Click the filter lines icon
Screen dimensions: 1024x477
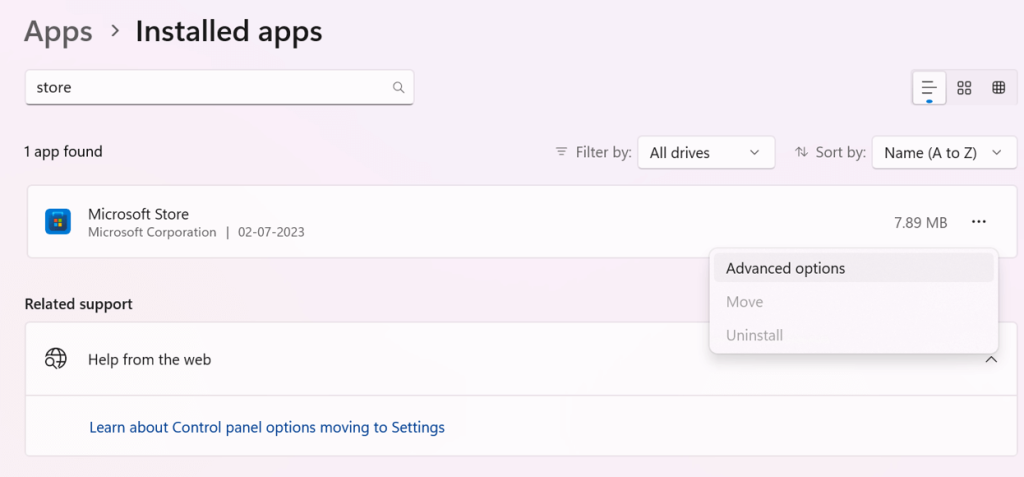561,152
